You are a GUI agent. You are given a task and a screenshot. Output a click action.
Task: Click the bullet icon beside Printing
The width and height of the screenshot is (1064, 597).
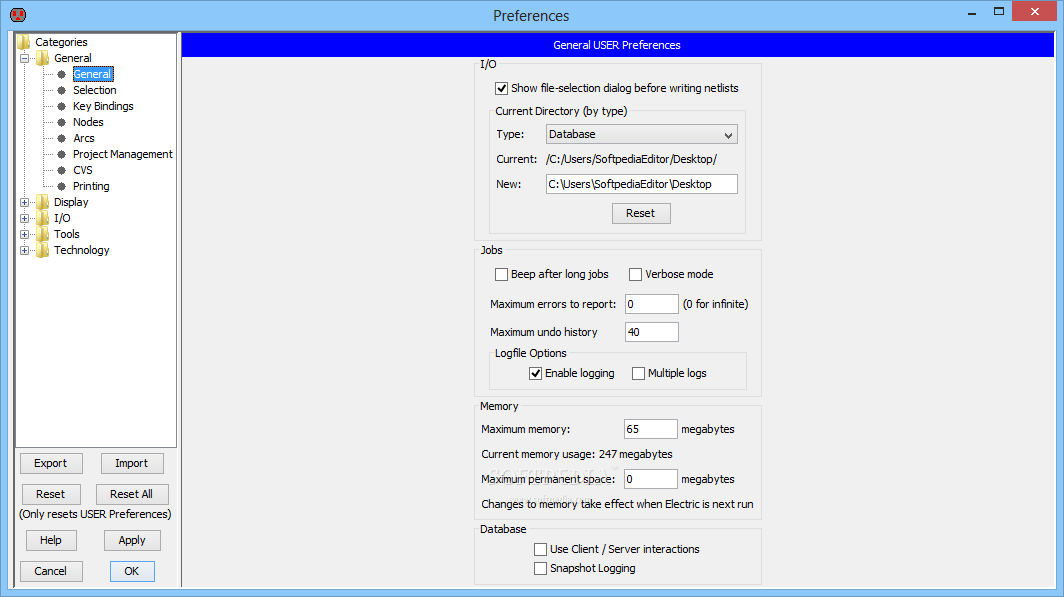click(x=62, y=186)
